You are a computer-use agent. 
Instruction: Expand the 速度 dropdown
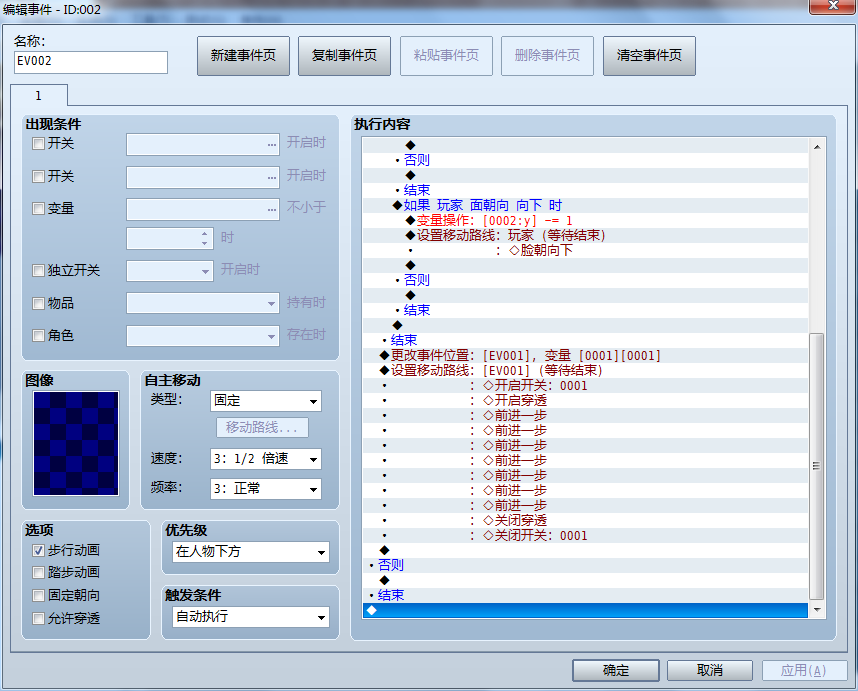(x=265, y=459)
